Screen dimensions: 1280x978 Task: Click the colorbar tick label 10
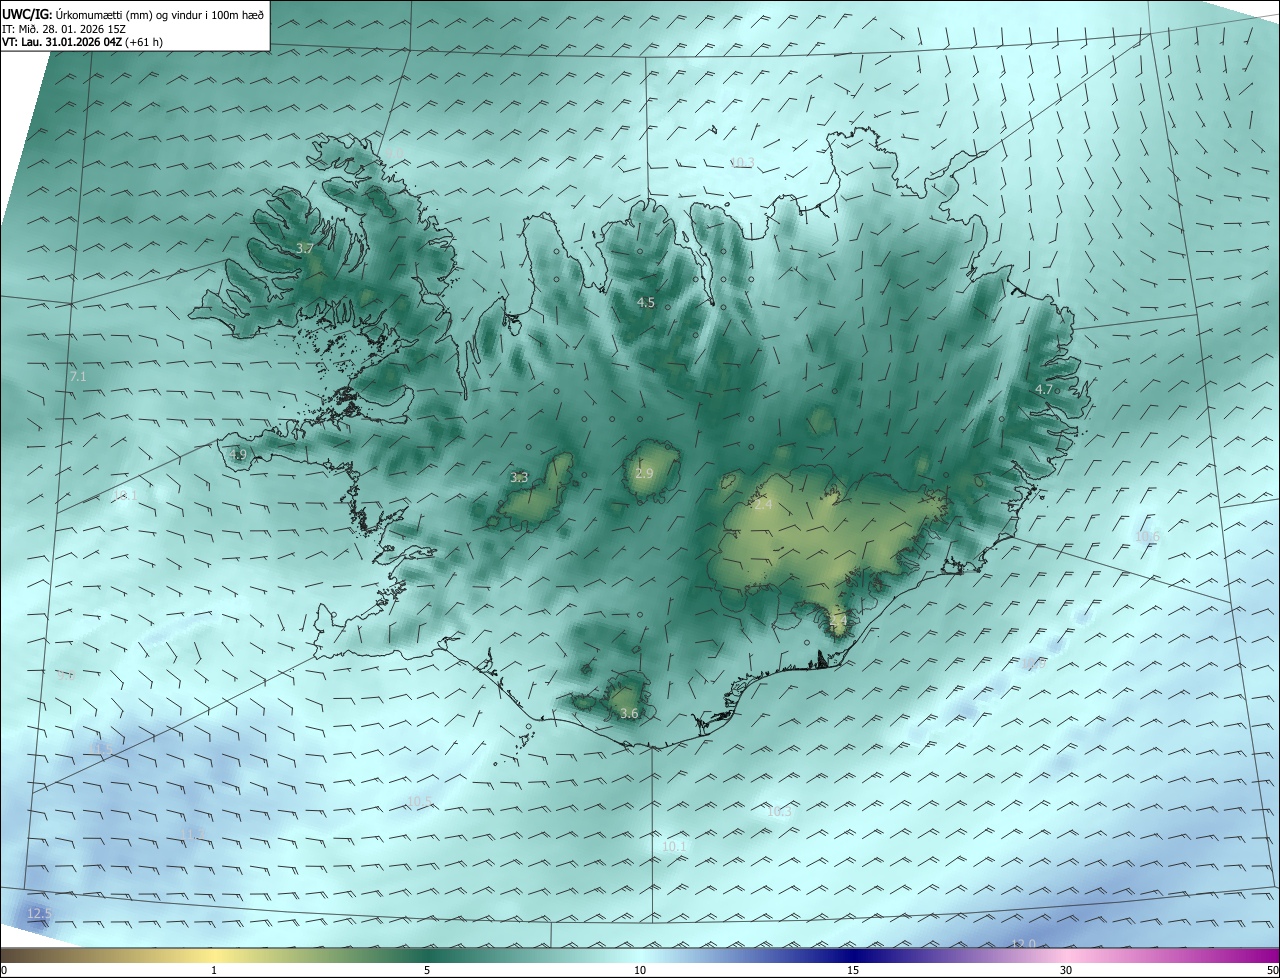tap(640, 971)
